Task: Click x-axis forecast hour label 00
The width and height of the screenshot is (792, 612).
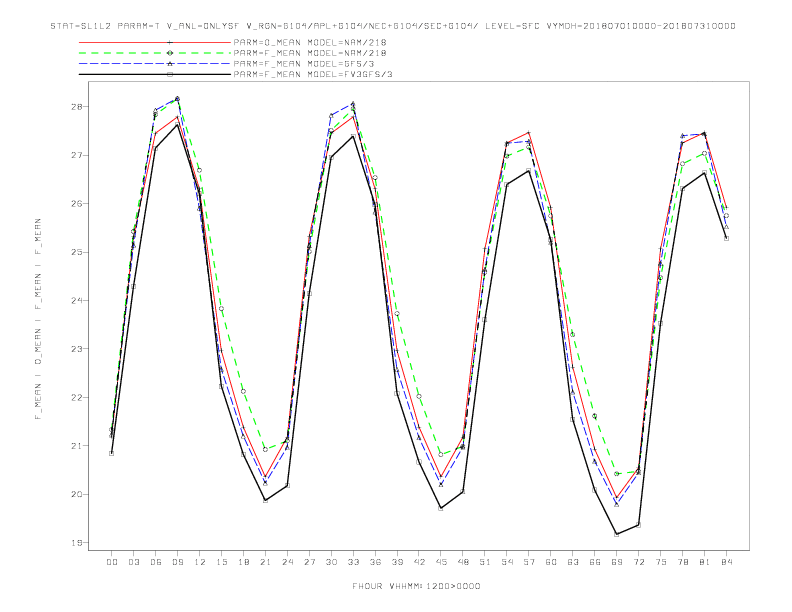Action: click(x=112, y=562)
